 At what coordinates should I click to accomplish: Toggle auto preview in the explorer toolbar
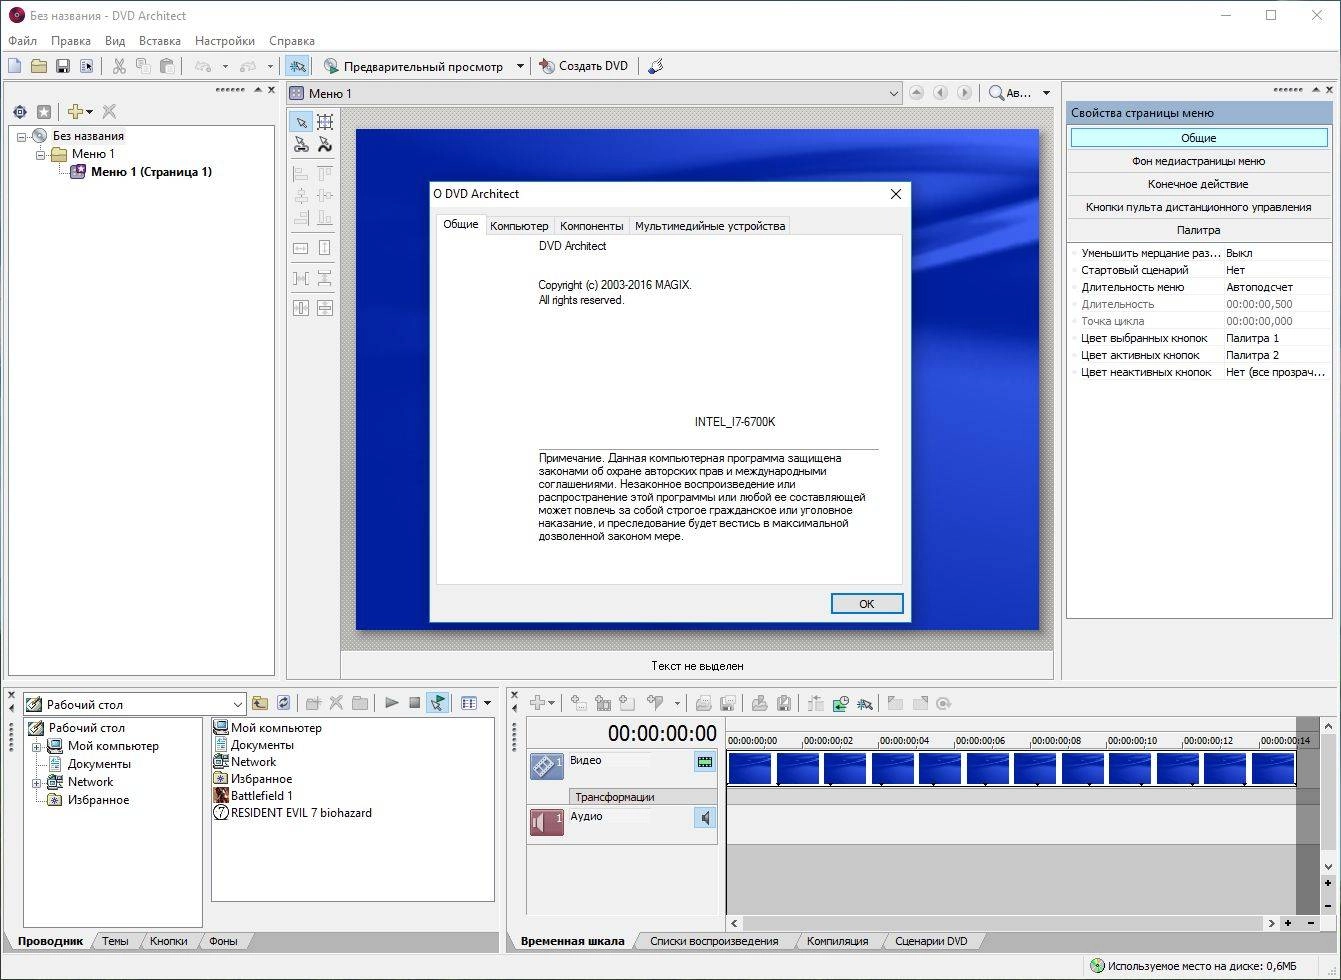click(x=437, y=703)
